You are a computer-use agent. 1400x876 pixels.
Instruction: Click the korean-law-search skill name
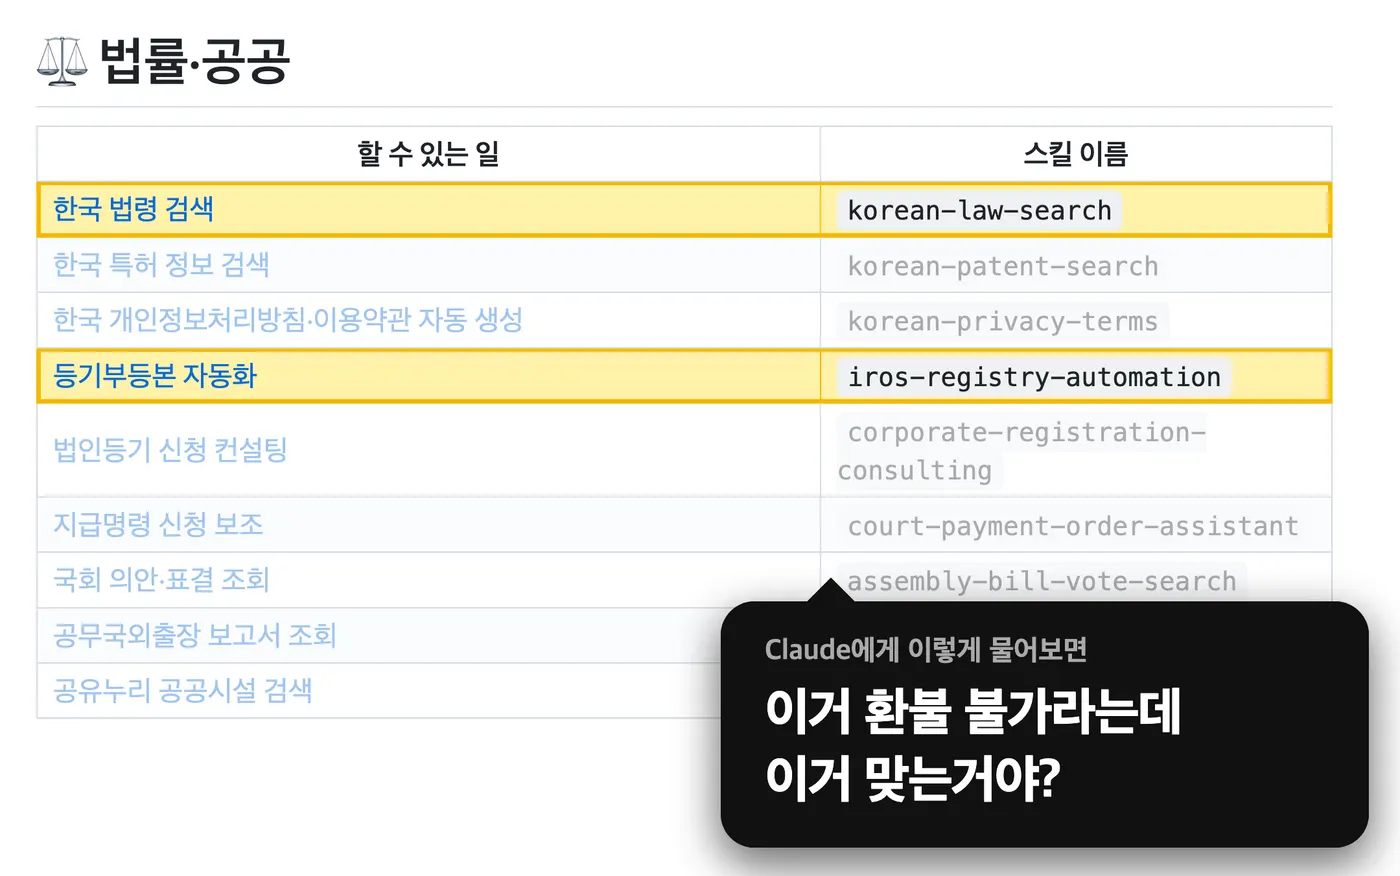tap(980, 211)
